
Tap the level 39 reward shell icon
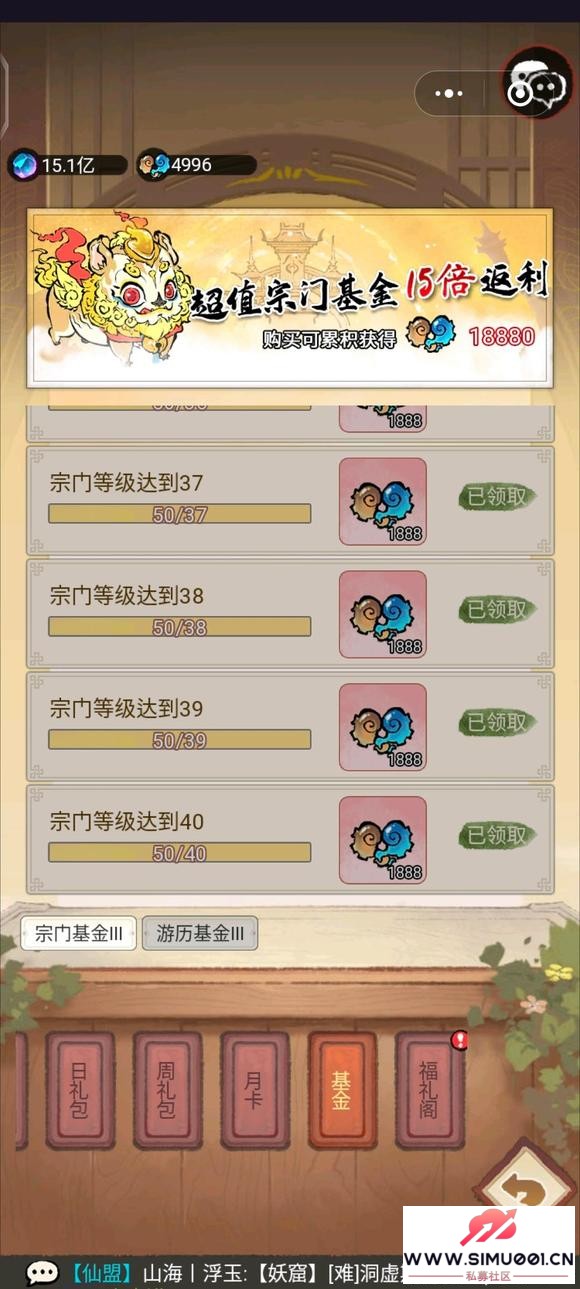point(383,727)
